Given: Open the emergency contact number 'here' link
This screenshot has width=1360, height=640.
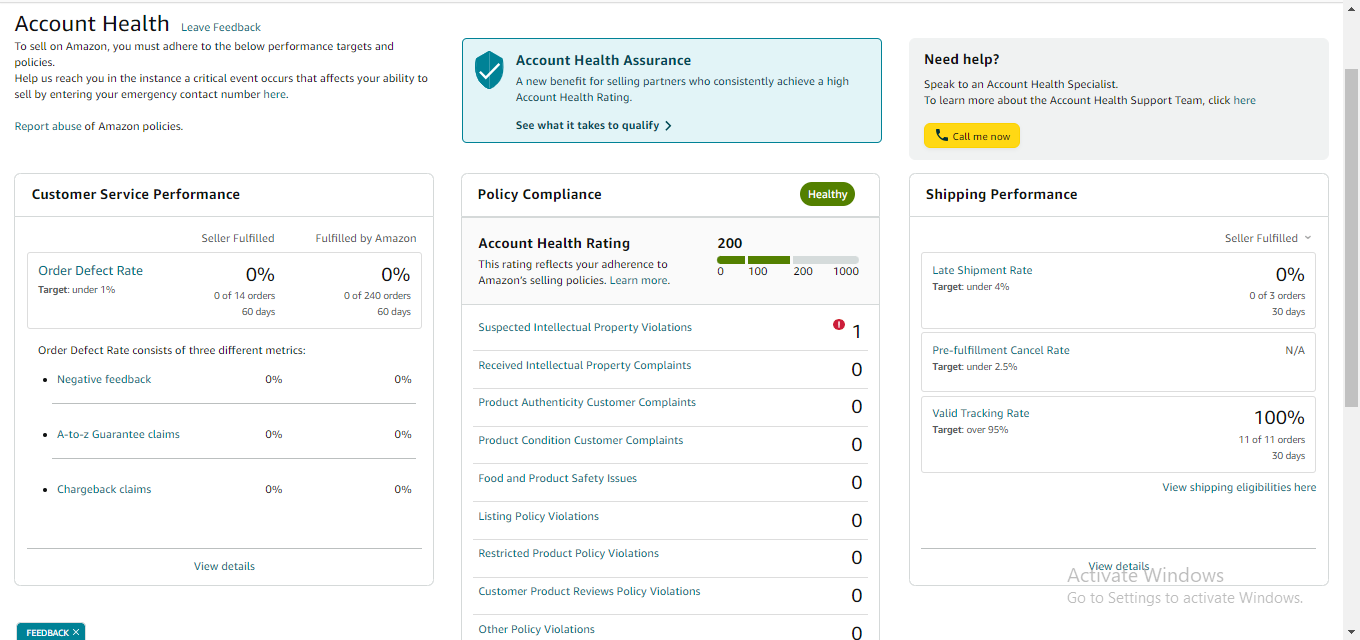Looking at the screenshot, I should [274, 95].
